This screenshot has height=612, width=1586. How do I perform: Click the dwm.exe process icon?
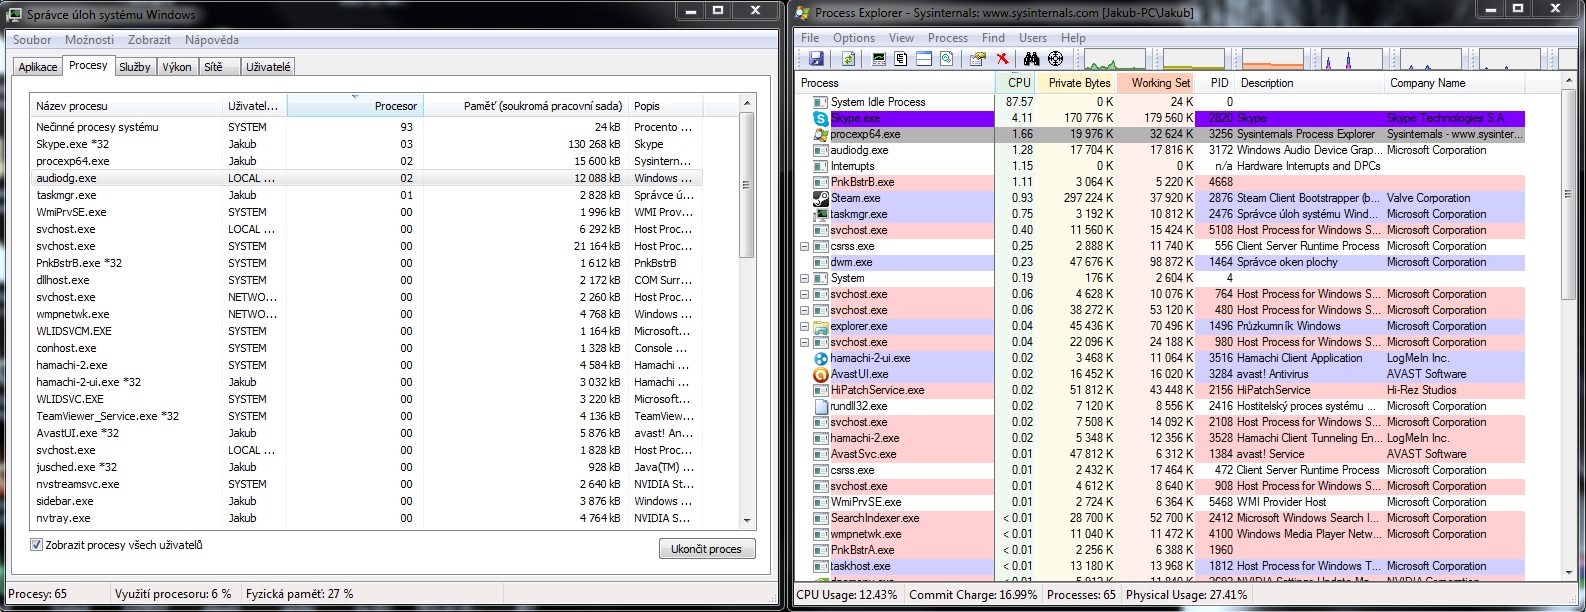(x=821, y=262)
